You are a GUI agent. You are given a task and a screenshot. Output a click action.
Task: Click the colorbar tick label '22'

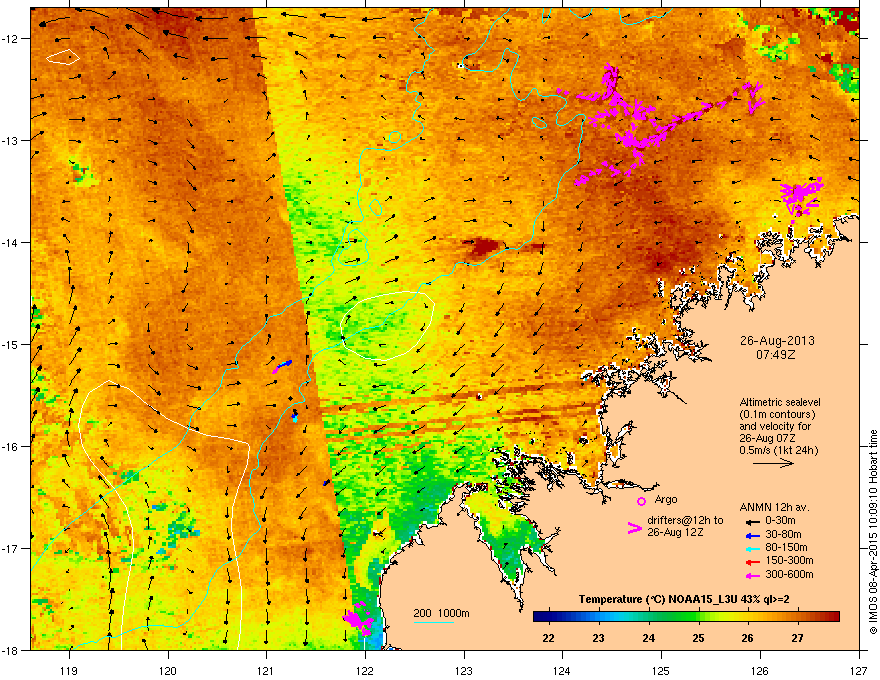point(548,638)
